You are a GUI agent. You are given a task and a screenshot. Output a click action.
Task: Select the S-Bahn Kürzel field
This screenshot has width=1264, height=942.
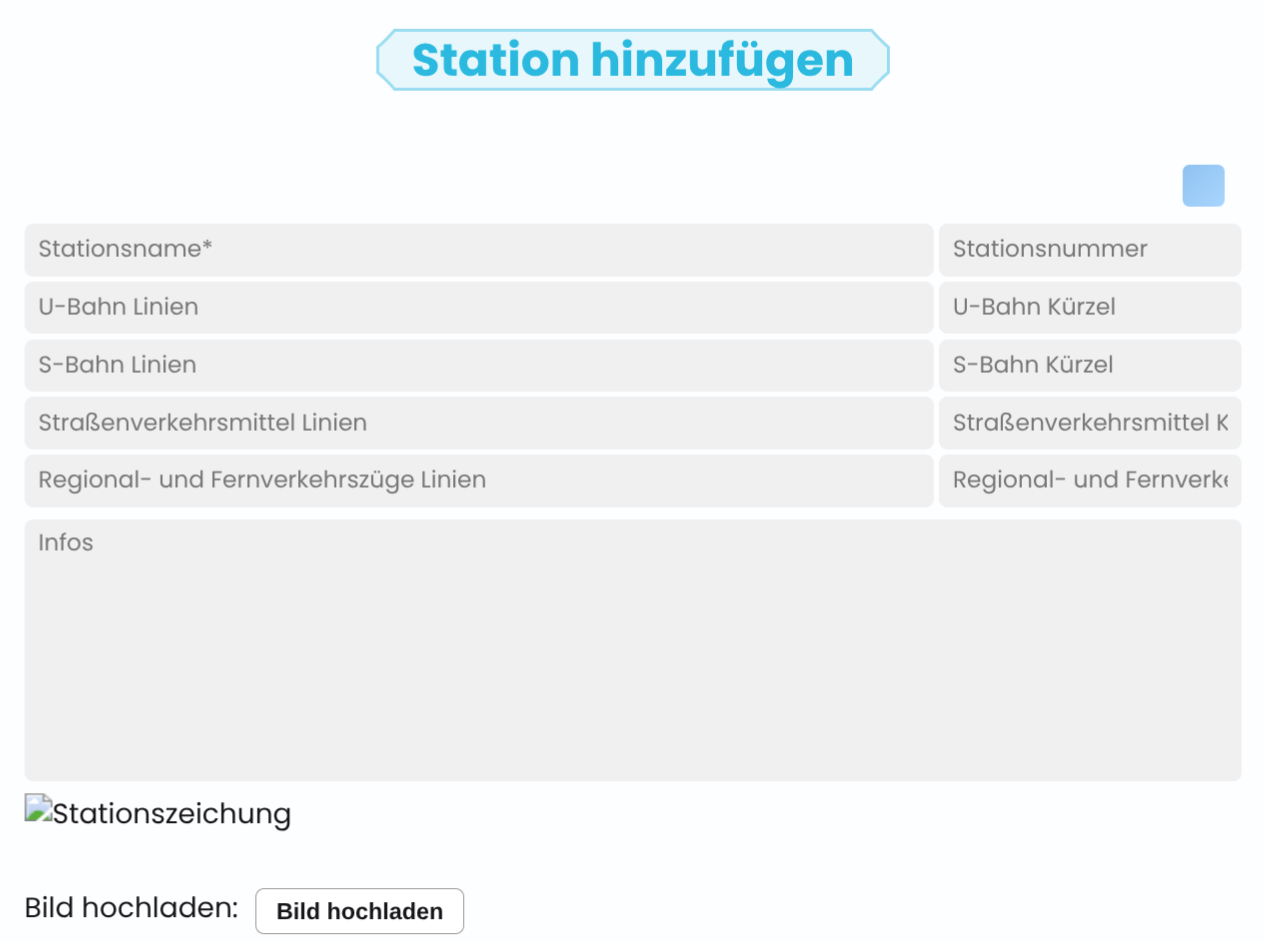[x=1089, y=365]
